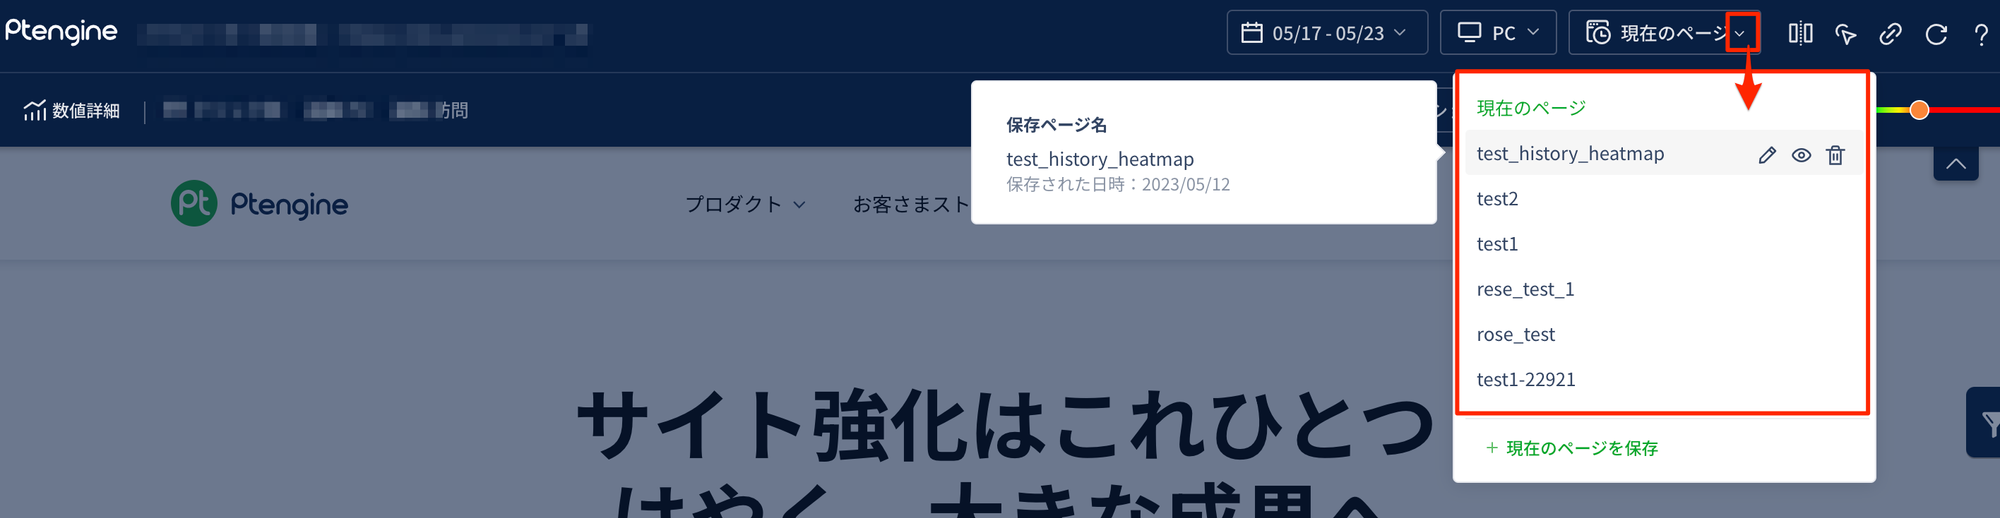Select rose_test from saved pages list
Image resolution: width=2000 pixels, height=518 pixels.
[x=1515, y=335]
